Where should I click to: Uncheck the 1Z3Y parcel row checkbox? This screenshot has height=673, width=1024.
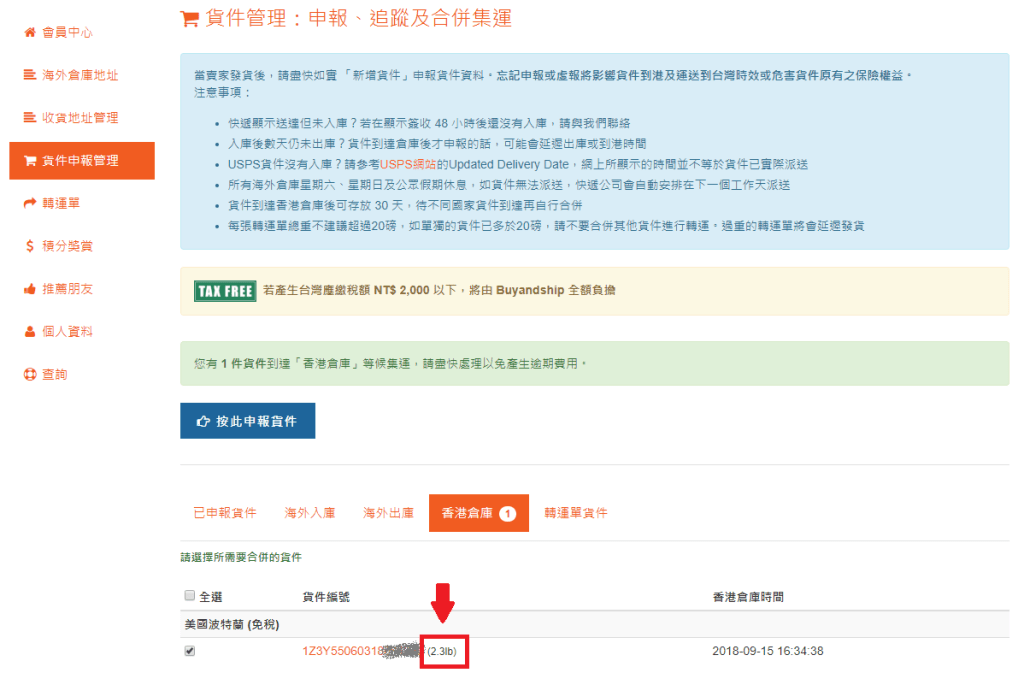pos(190,651)
